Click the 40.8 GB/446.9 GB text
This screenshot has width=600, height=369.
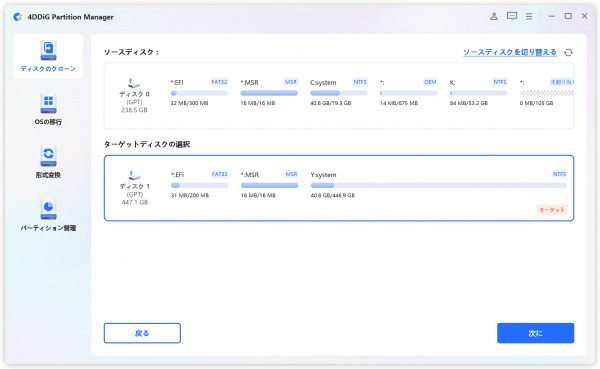point(333,195)
